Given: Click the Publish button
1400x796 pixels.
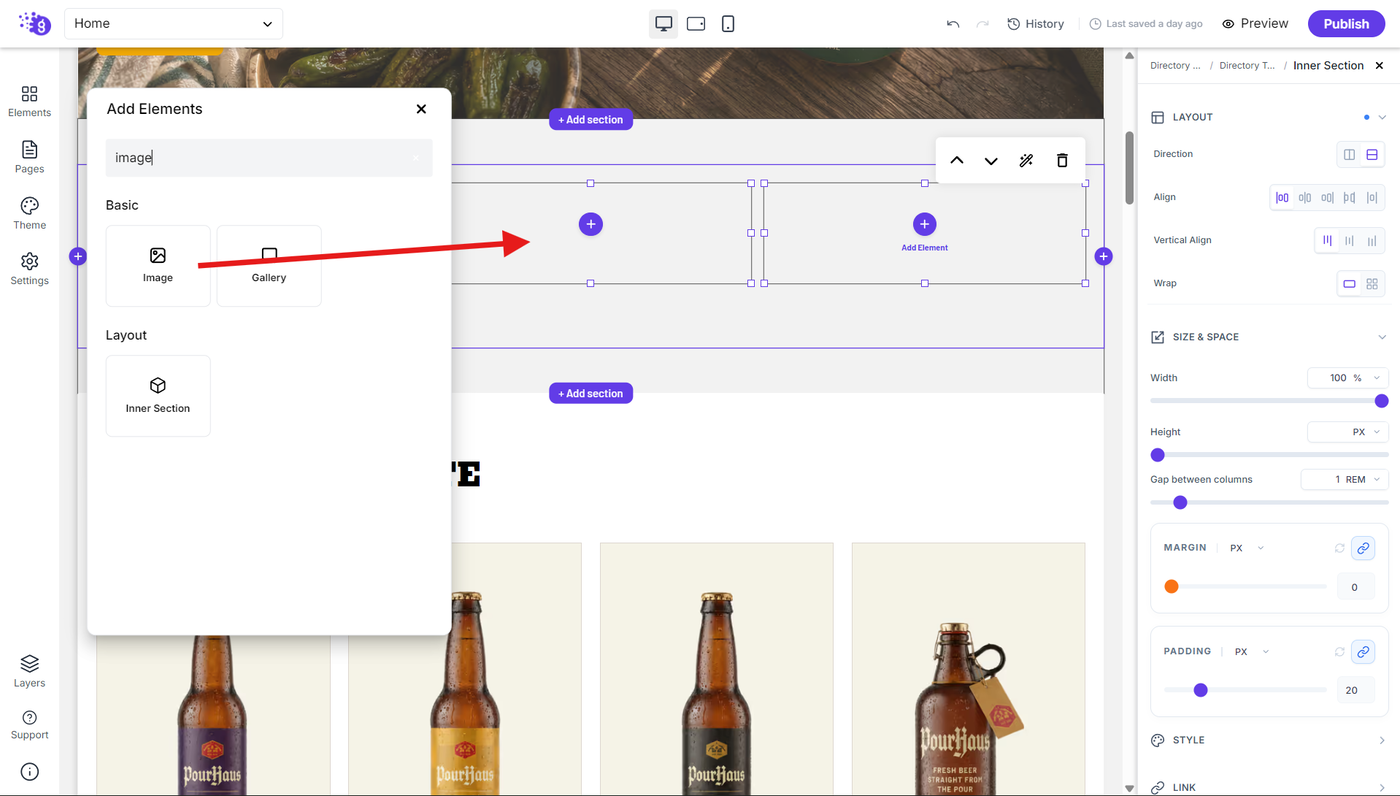Looking at the screenshot, I should (x=1346, y=23).
